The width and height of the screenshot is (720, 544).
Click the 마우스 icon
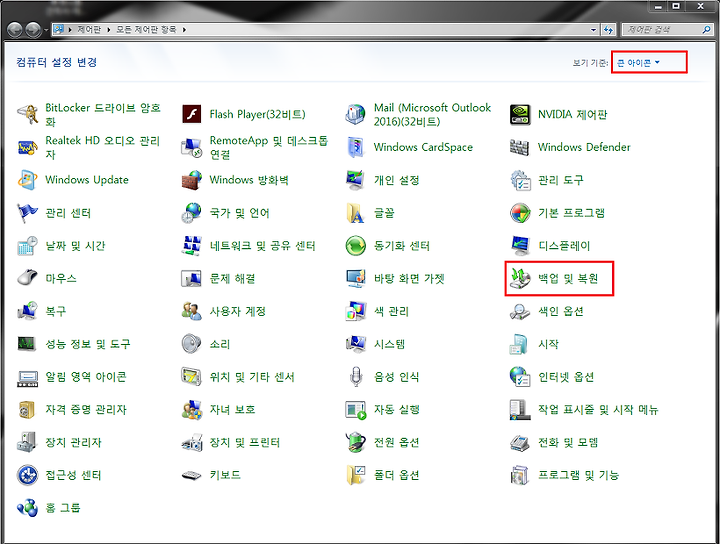28,278
